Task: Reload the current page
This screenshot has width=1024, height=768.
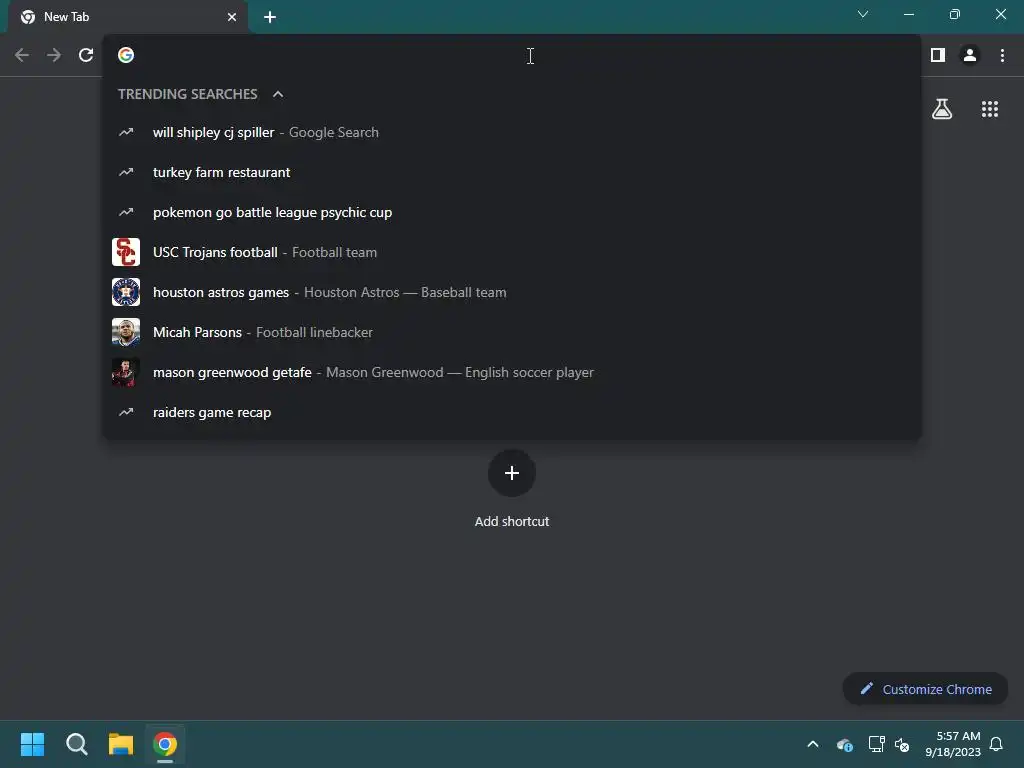Action: (x=86, y=56)
